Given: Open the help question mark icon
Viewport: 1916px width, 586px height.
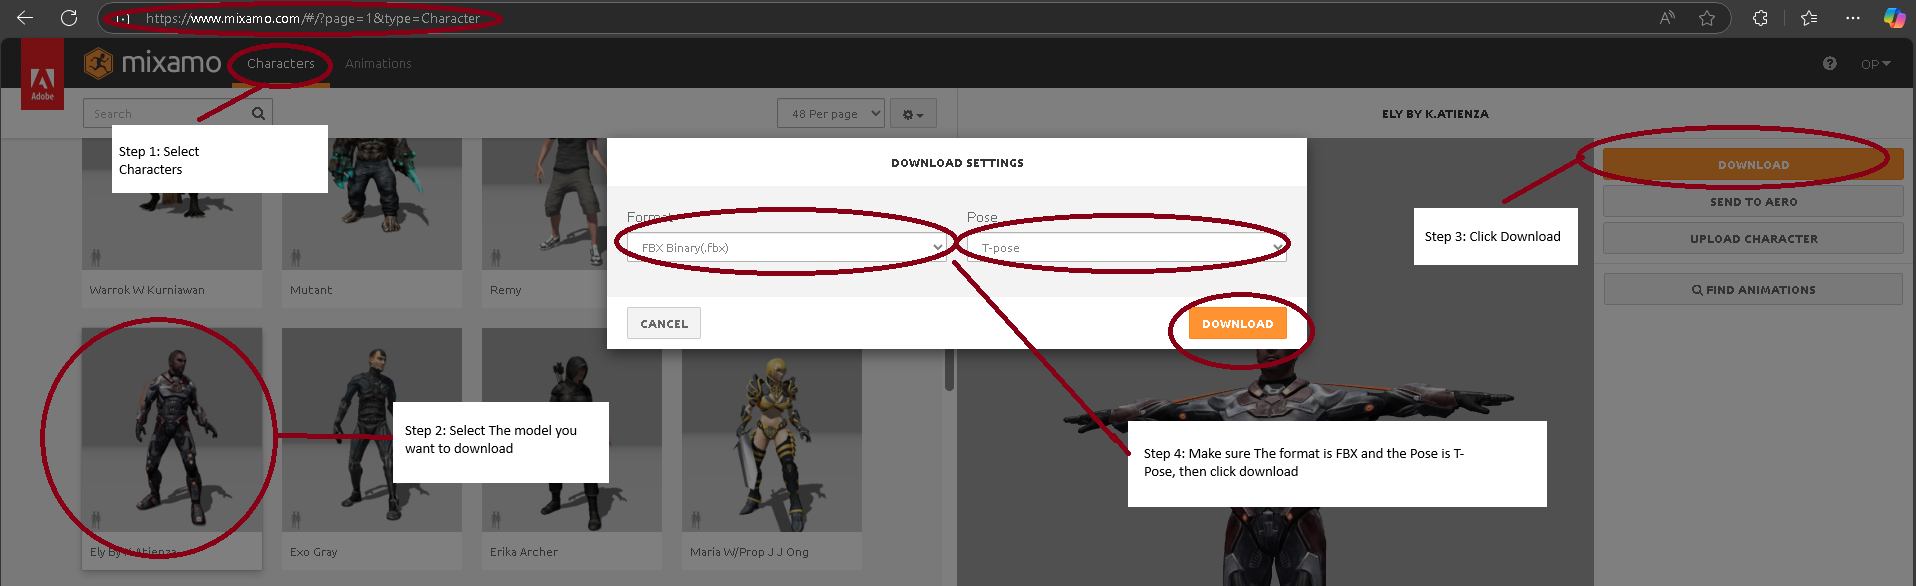Looking at the screenshot, I should tap(1829, 63).
